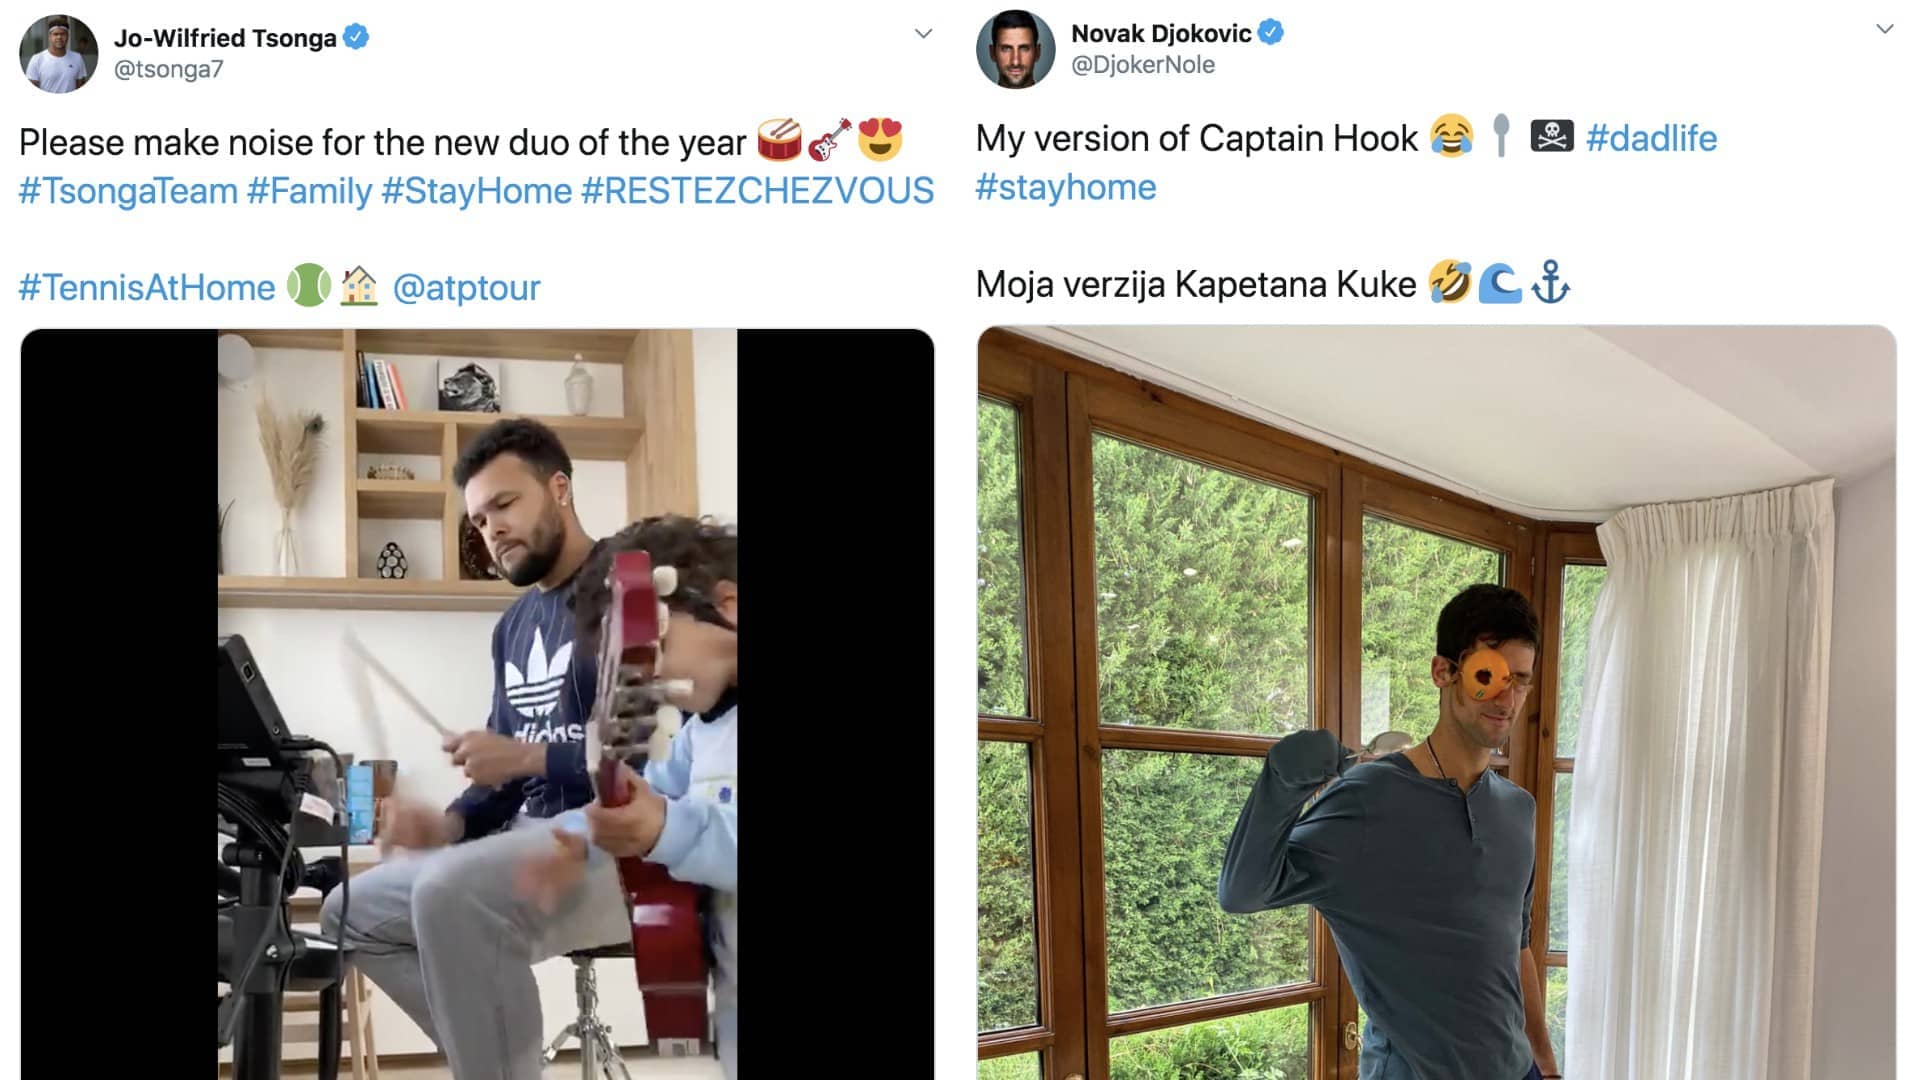
Task: Open the @tsonga7 handle
Action: pos(169,69)
